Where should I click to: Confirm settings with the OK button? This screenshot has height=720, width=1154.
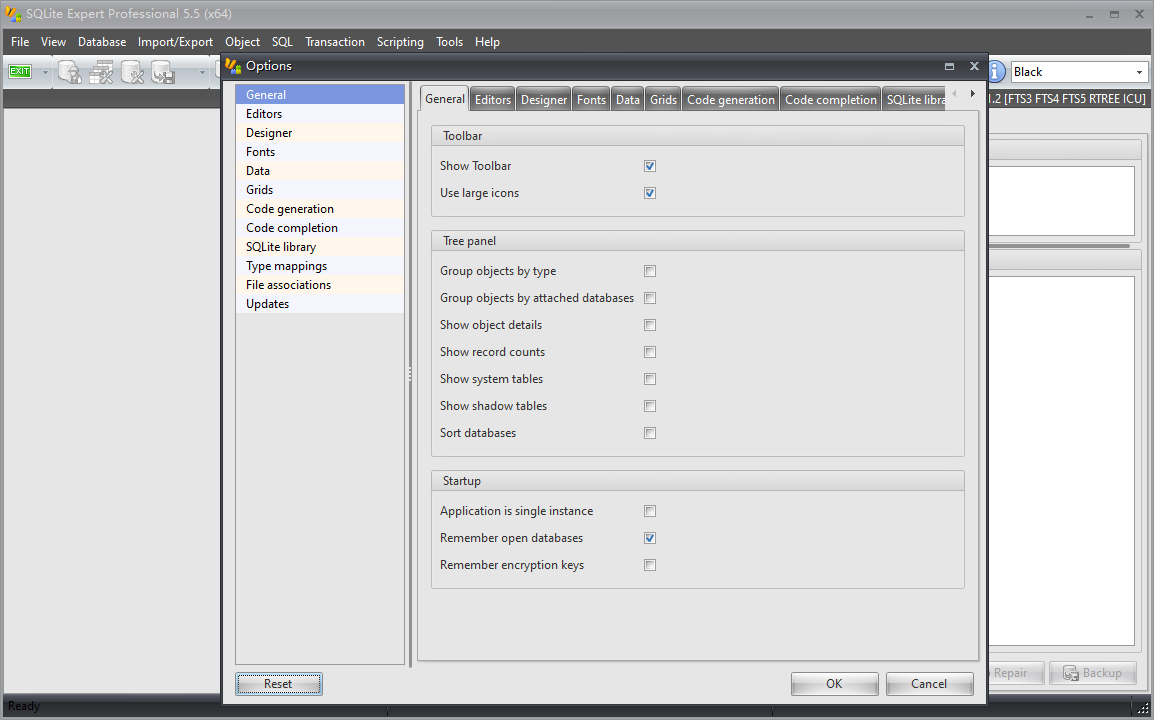click(834, 683)
